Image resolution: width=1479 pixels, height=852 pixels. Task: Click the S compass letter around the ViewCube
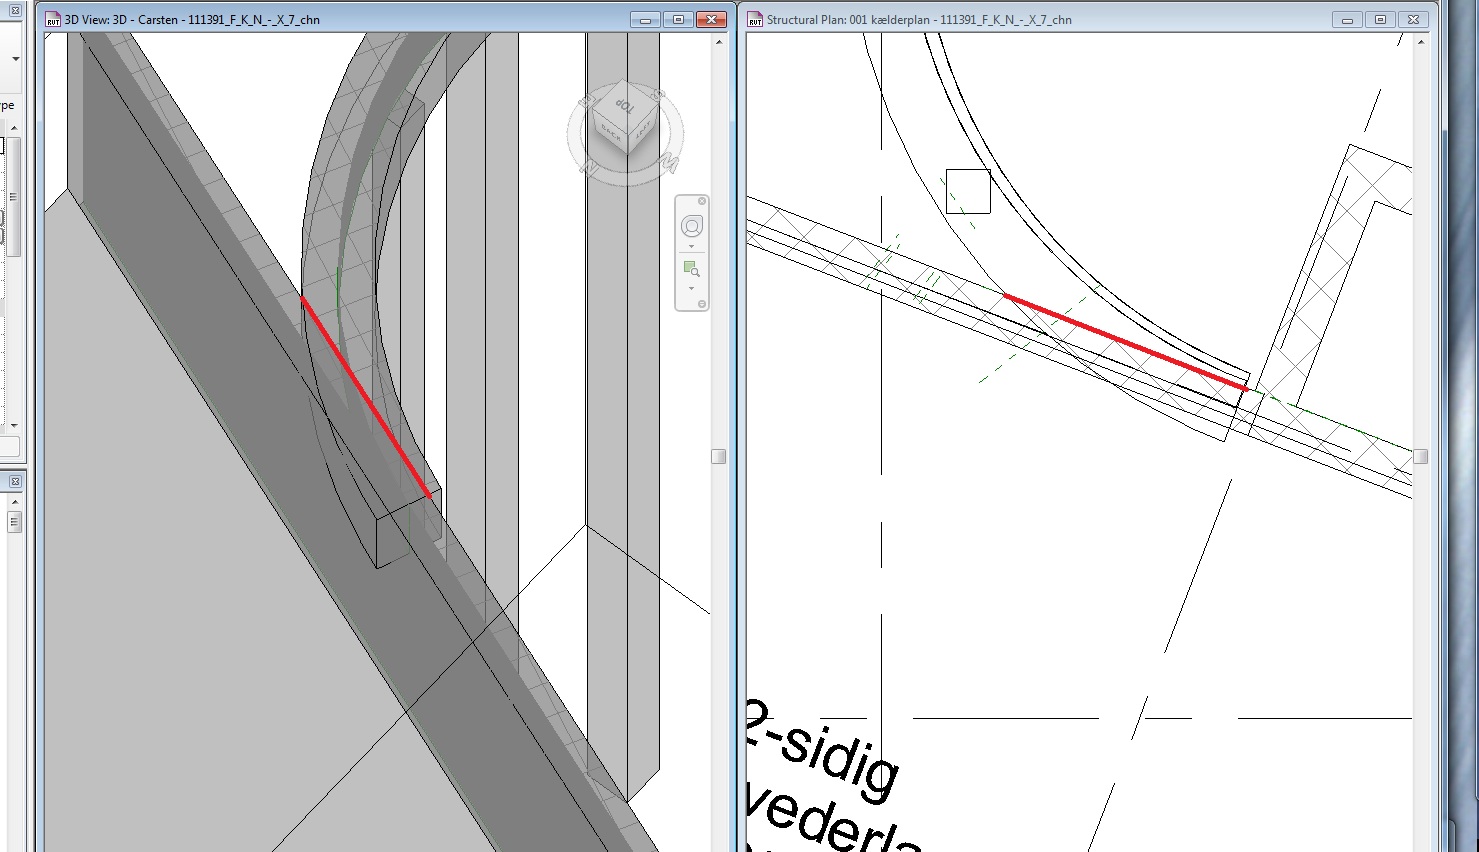[x=659, y=96]
